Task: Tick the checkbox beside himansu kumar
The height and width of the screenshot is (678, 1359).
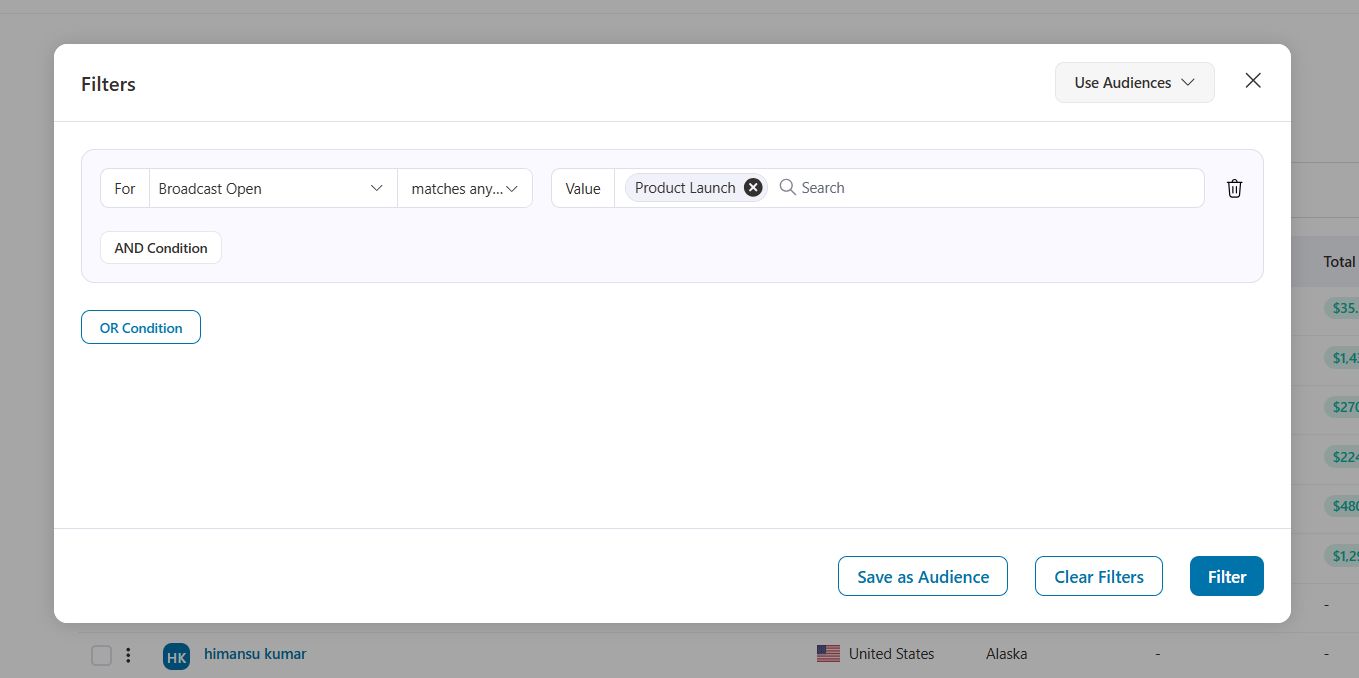Action: 101,655
